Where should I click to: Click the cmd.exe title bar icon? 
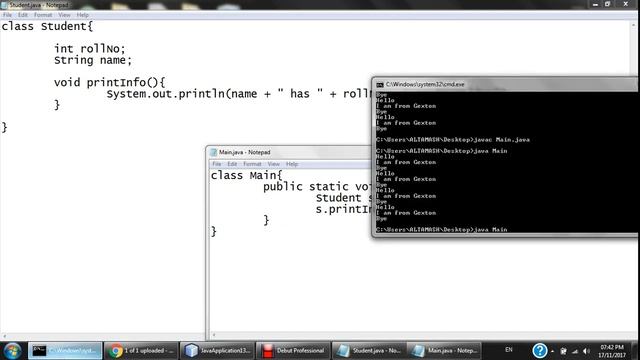click(x=380, y=84)
